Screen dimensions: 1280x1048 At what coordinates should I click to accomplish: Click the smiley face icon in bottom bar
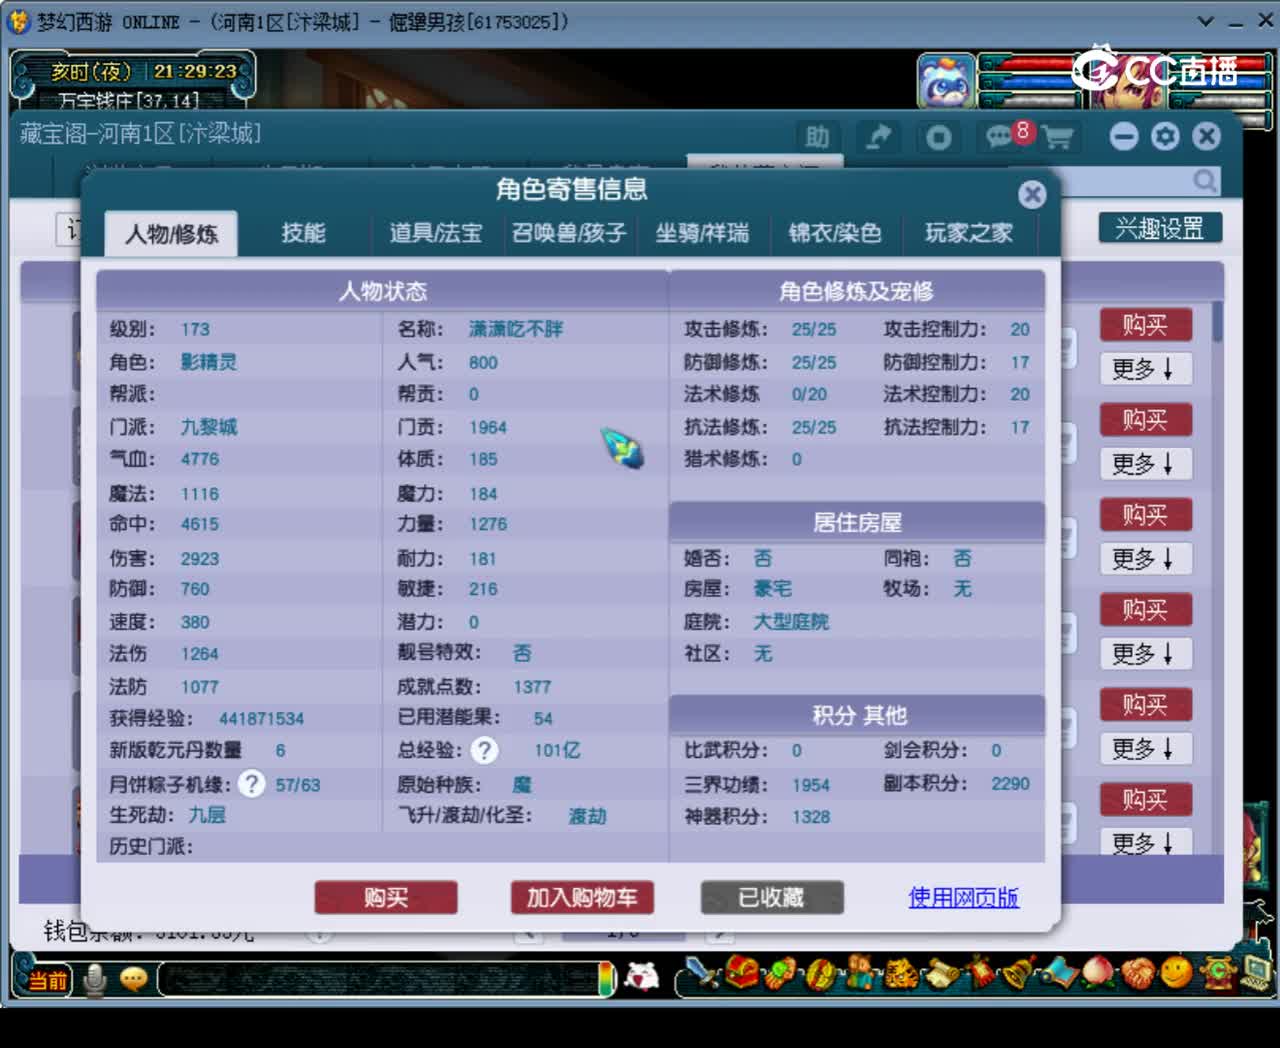click(x=1176, y=973)
